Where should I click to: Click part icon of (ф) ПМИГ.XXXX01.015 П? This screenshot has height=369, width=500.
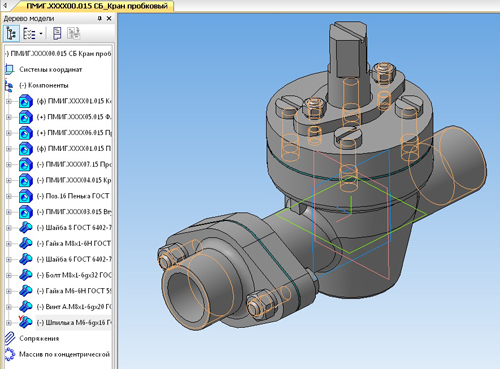26,149
